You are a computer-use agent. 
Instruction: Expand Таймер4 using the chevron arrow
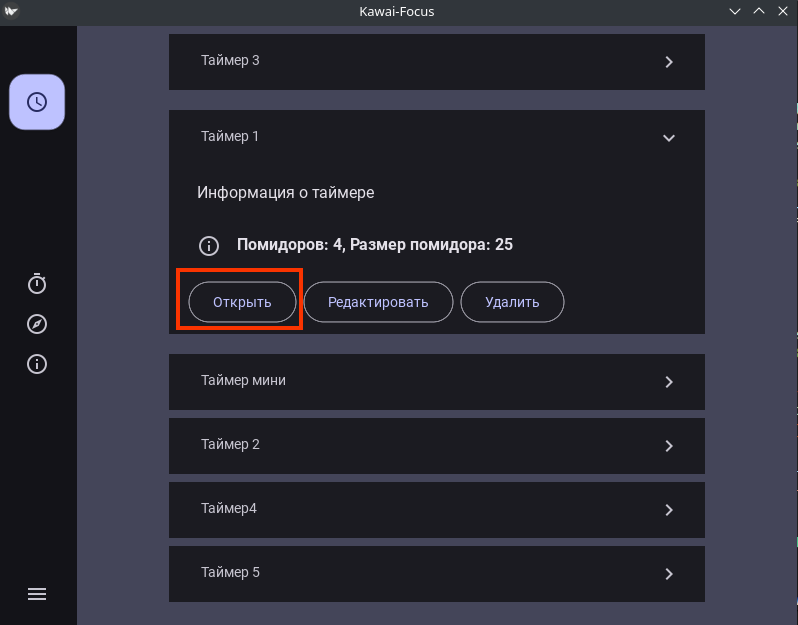669,510
